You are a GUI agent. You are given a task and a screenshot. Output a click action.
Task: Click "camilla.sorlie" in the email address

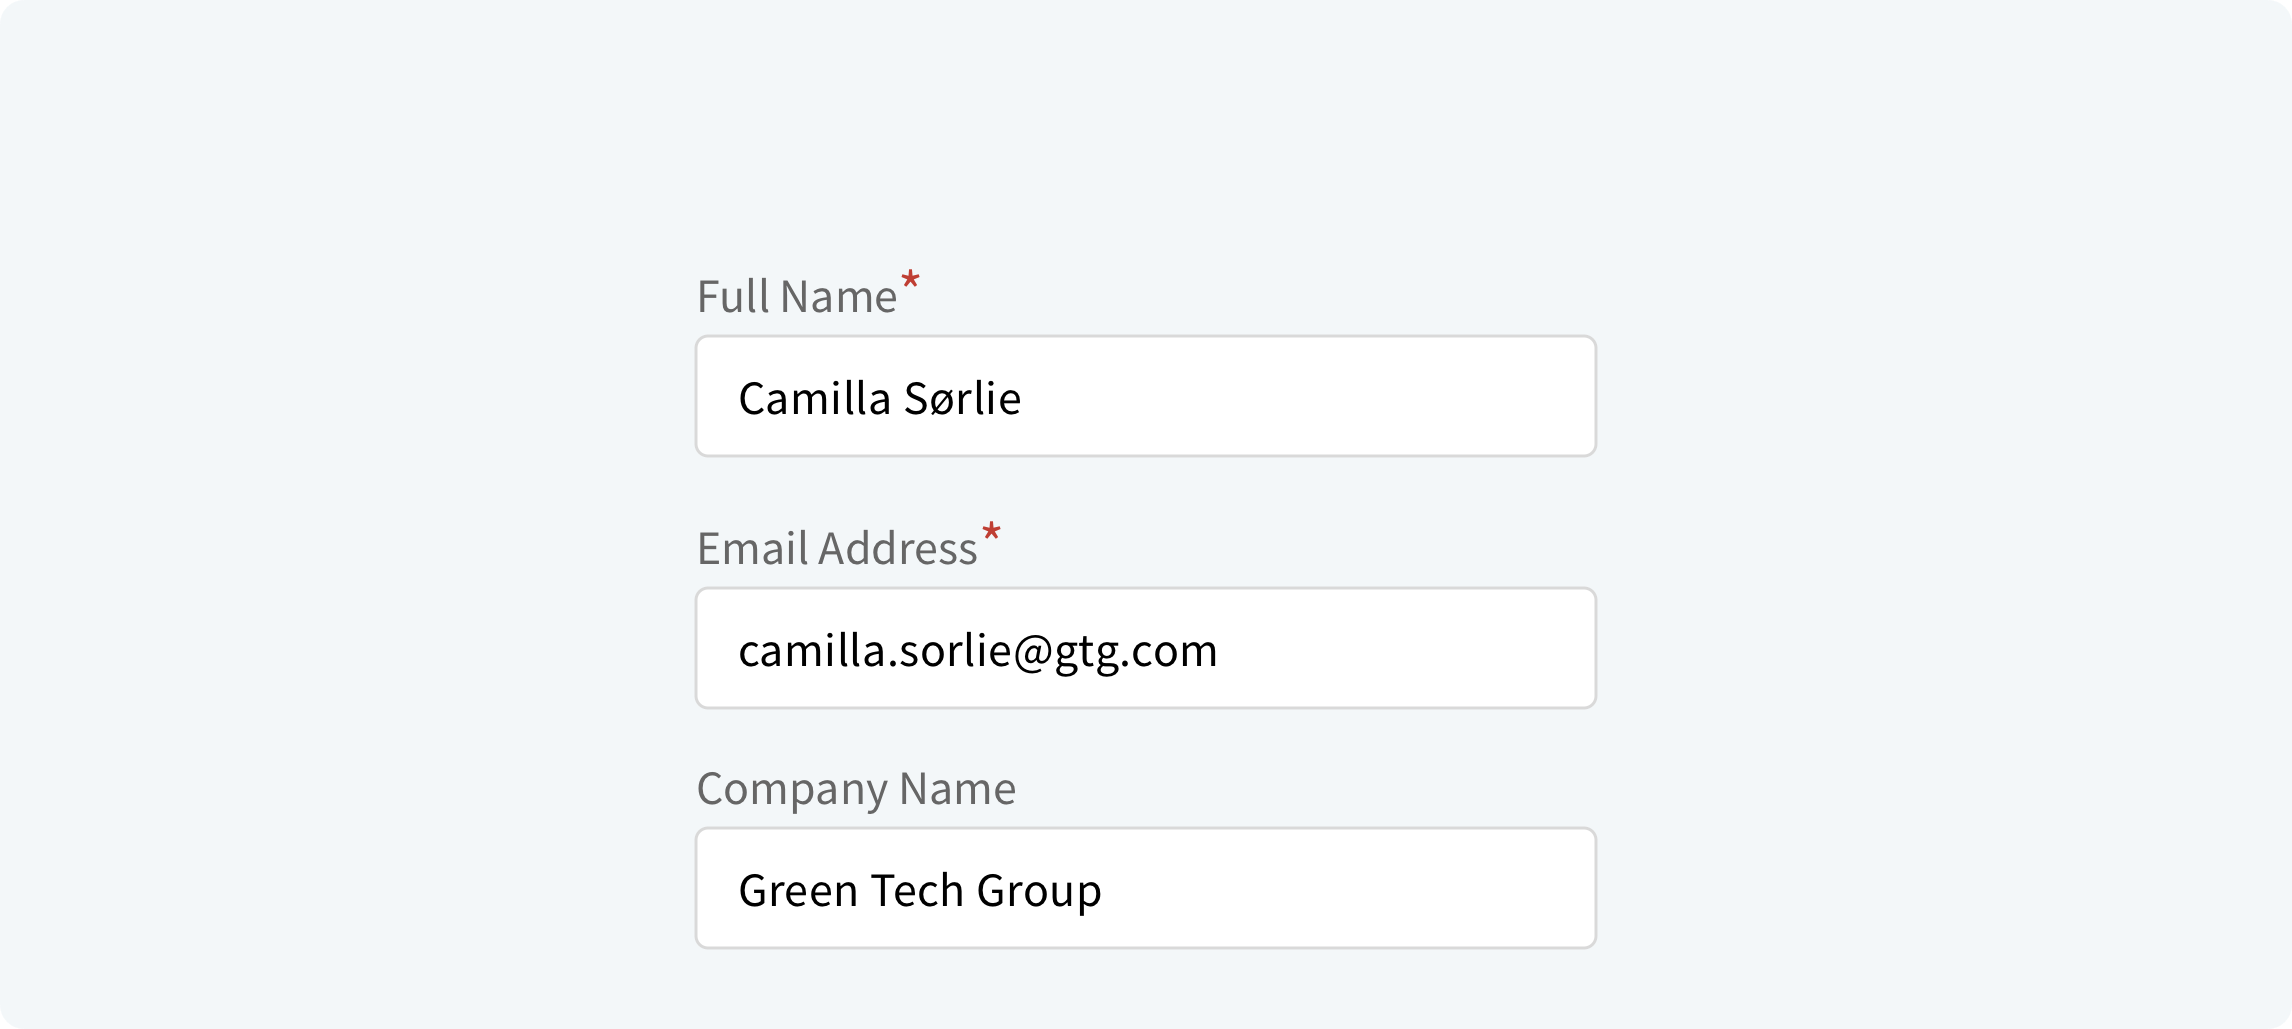point(874,651)
